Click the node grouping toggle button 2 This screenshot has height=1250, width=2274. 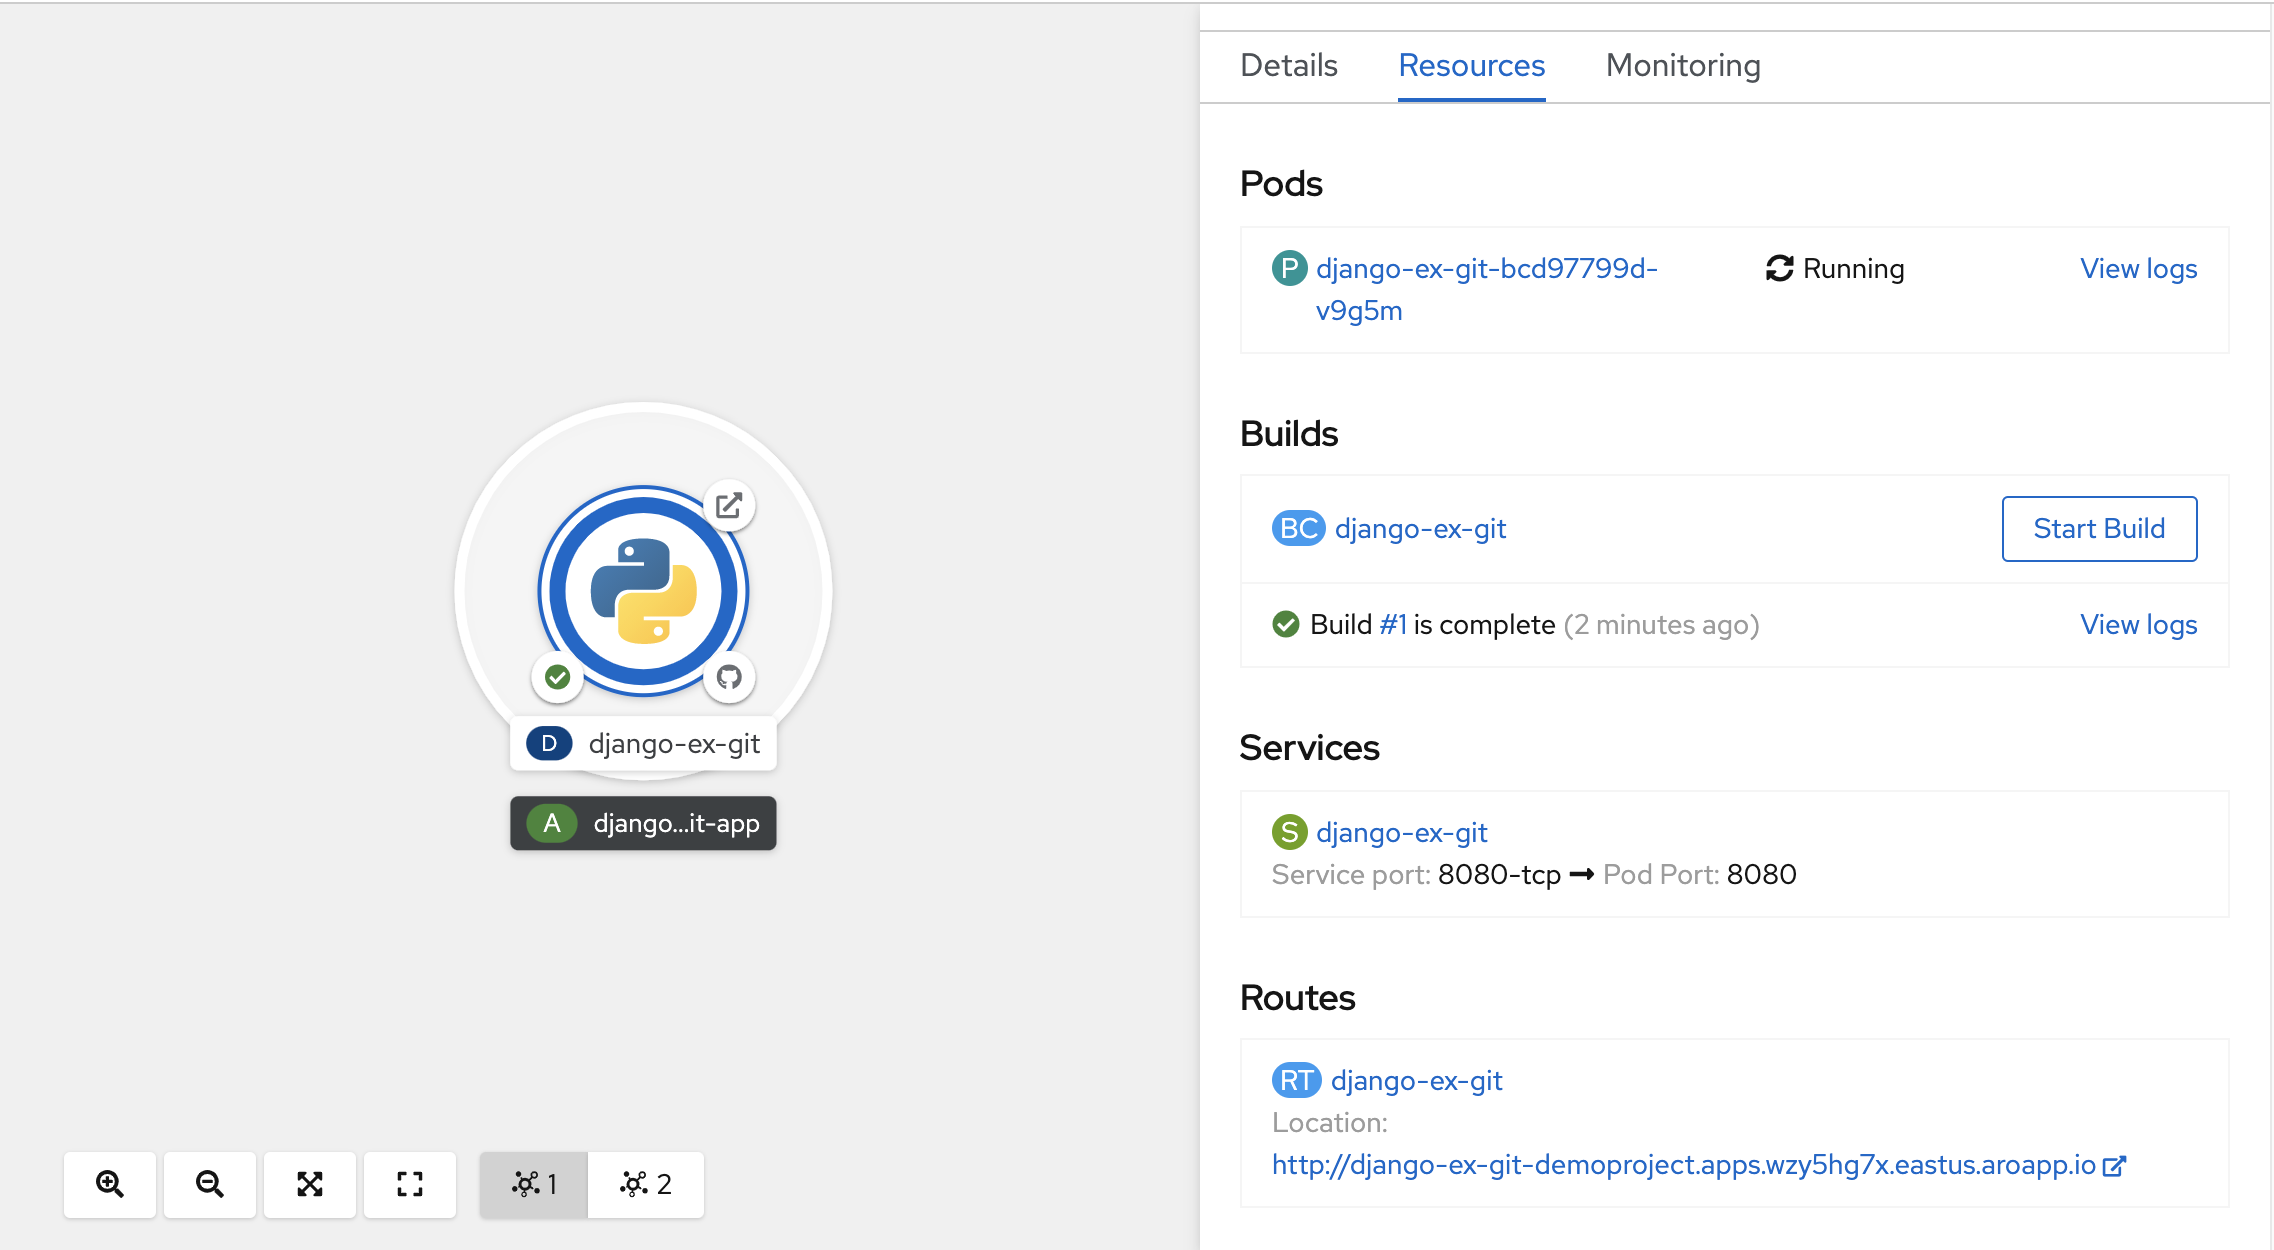pos(643,1182)
